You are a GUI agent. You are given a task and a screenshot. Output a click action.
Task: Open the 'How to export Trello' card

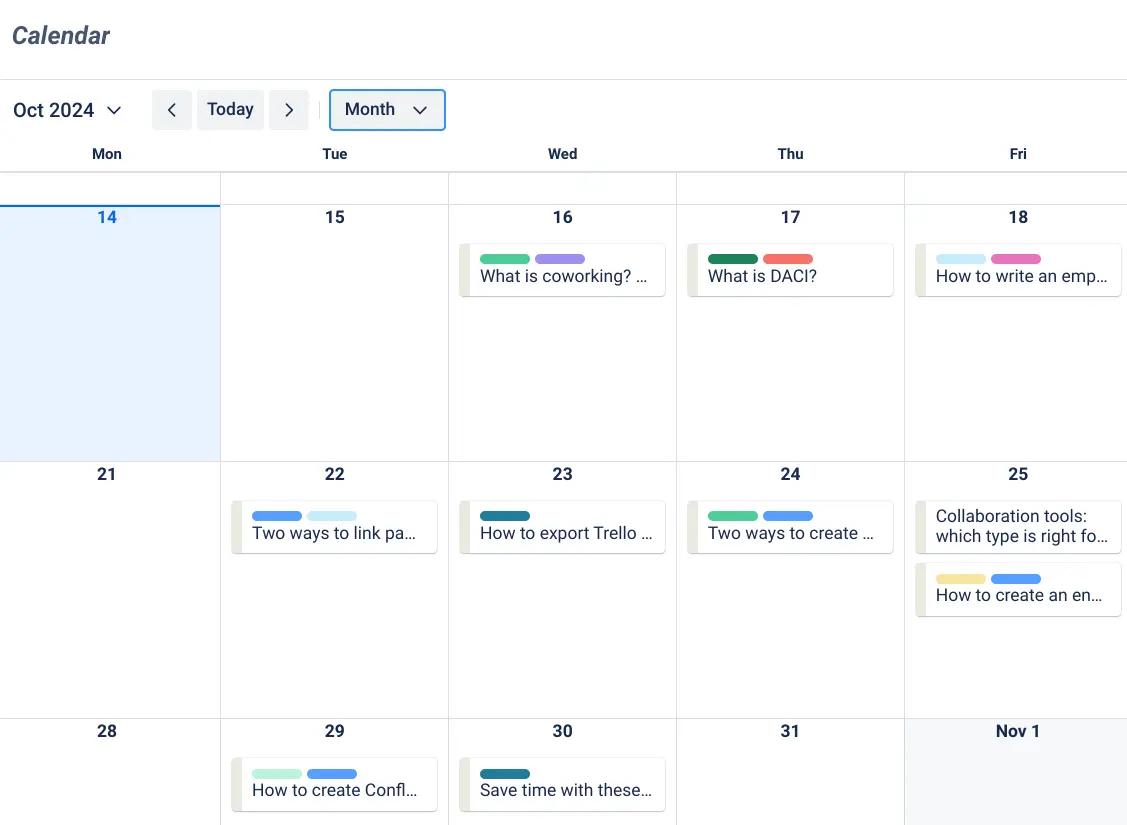562,527
